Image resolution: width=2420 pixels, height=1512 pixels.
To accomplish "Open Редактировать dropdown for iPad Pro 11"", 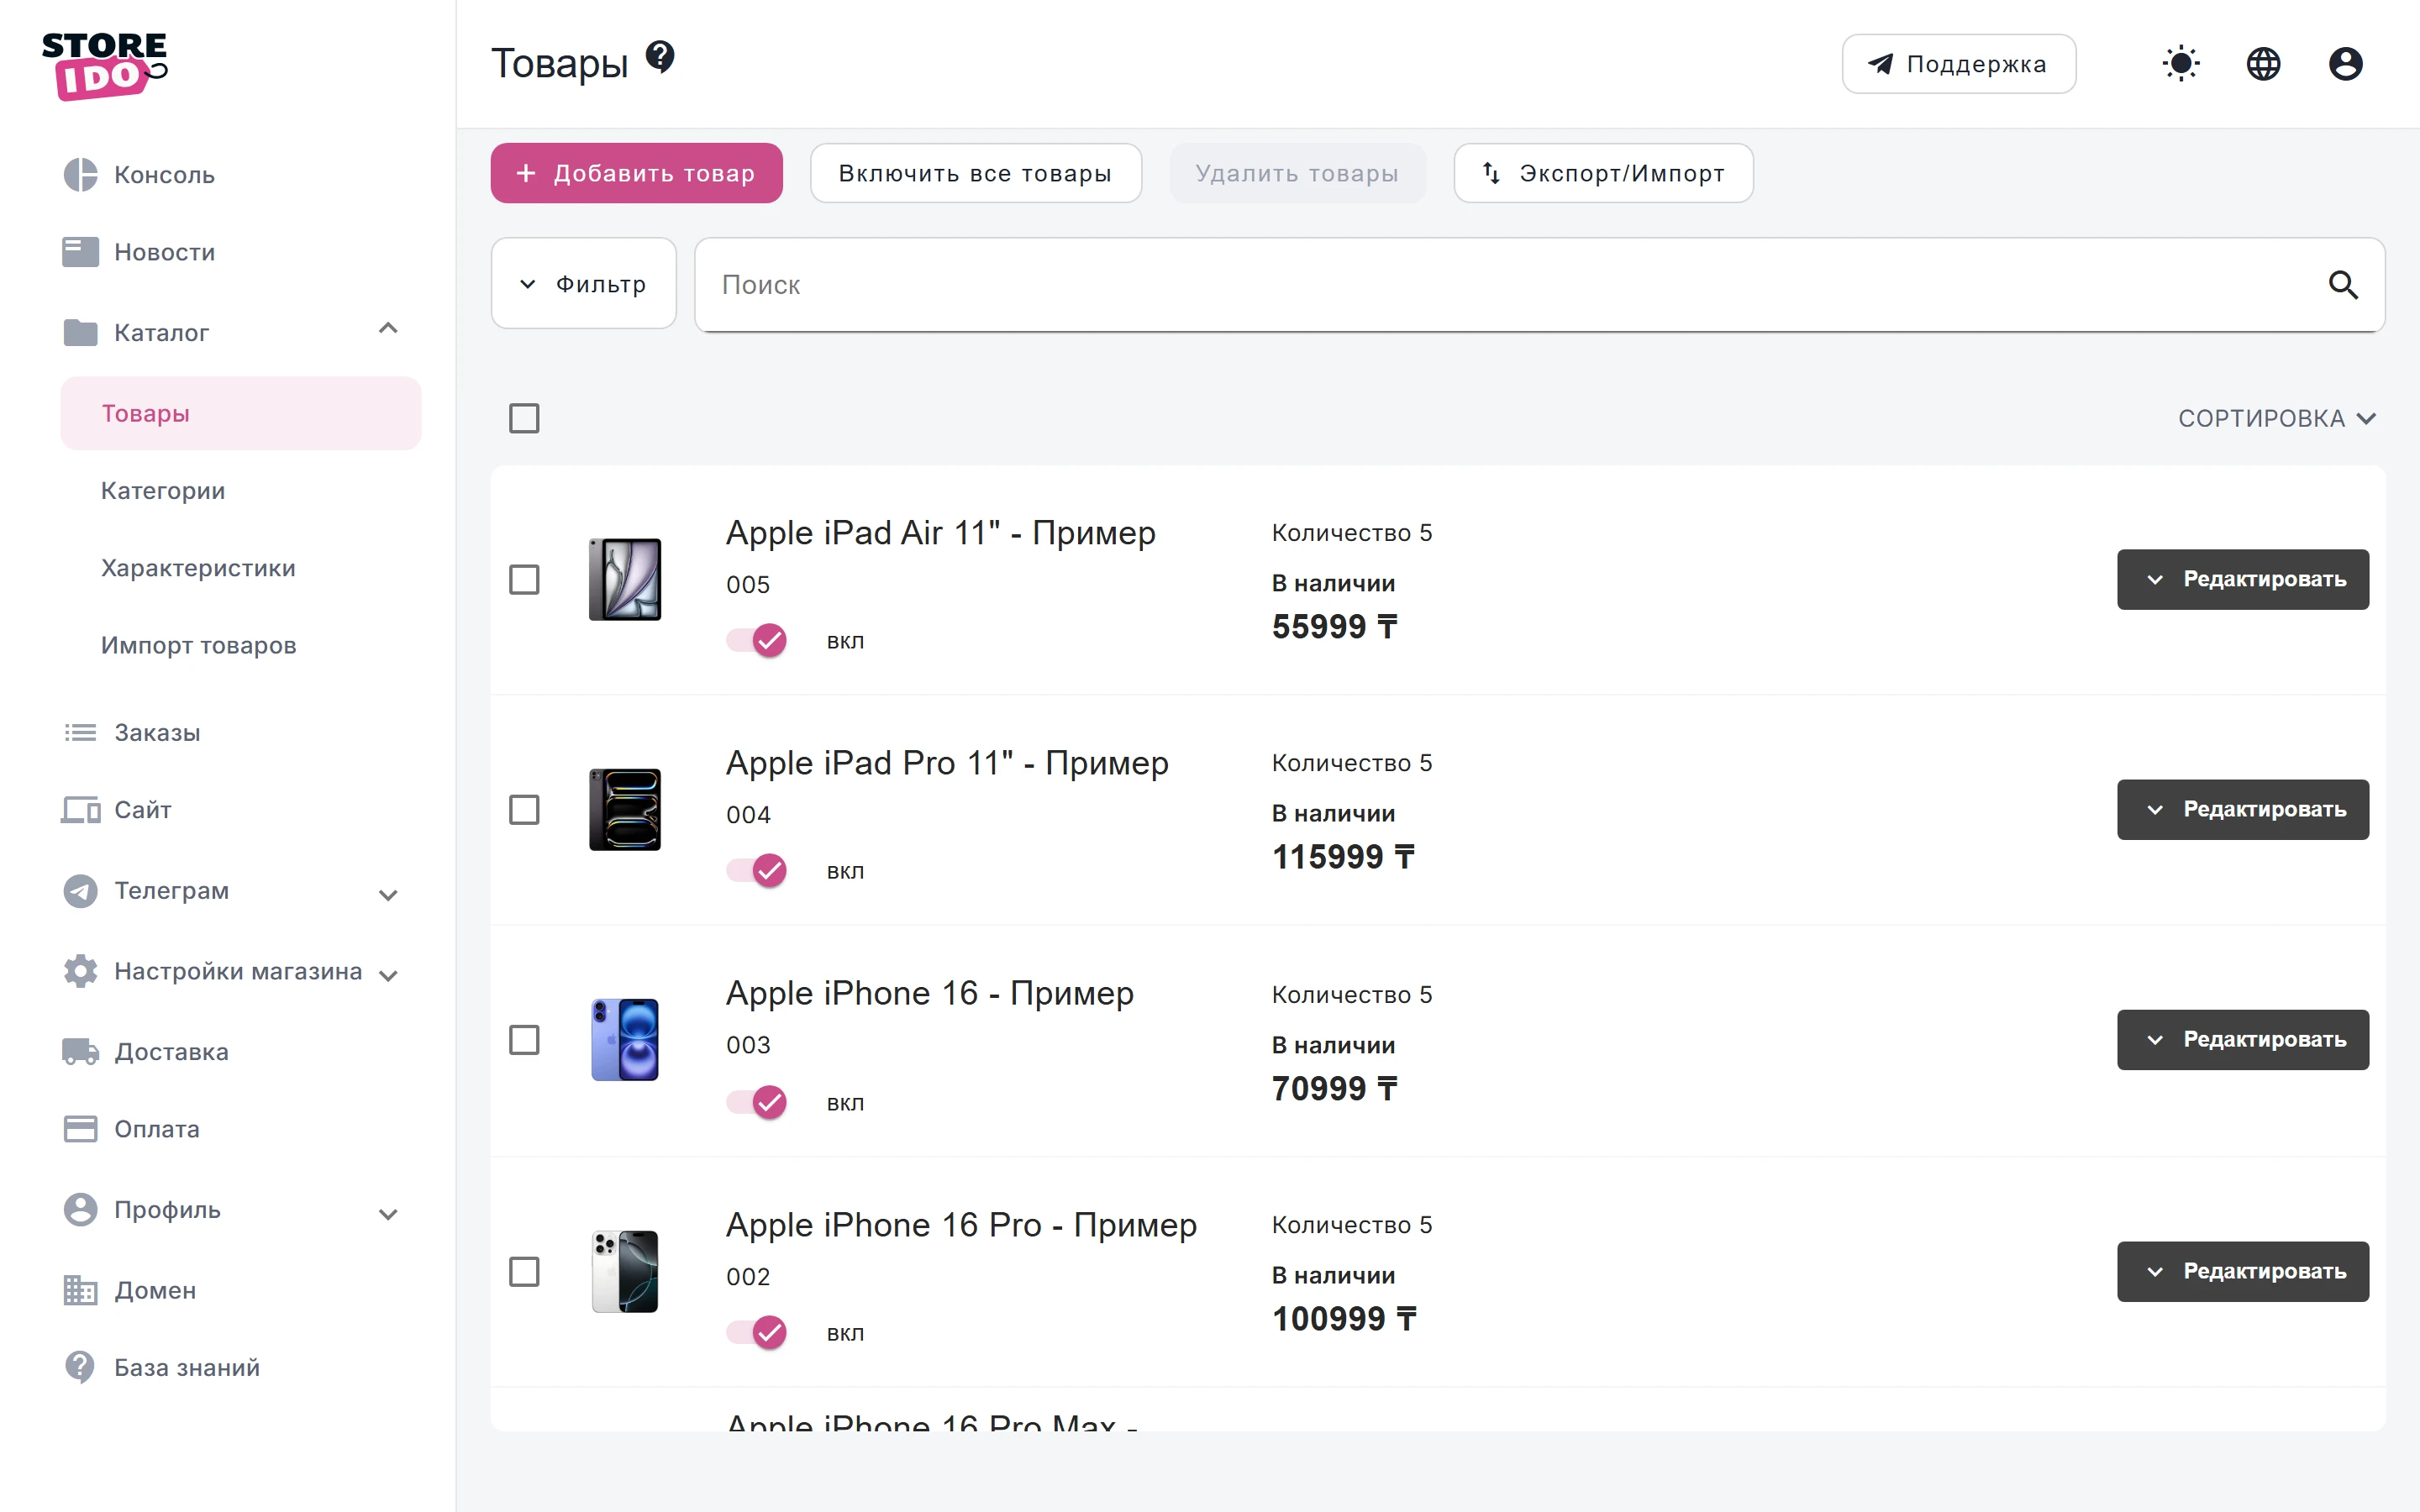I will coord(2243,809).
